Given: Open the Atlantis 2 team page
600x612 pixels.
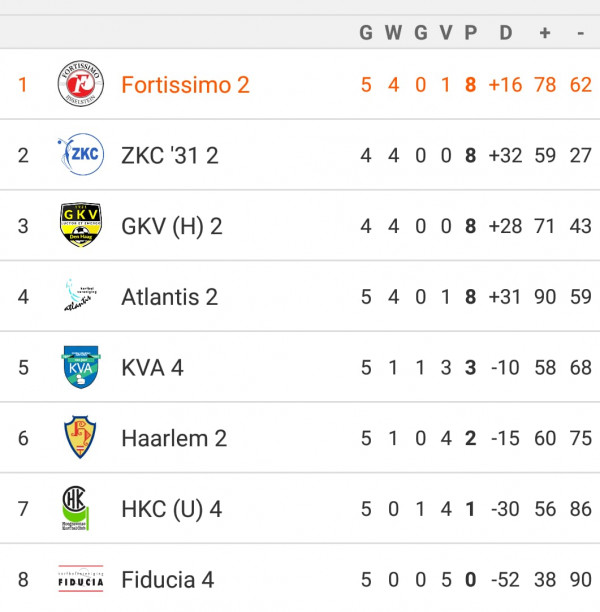Looking at the screenshot, I should 169,297.
